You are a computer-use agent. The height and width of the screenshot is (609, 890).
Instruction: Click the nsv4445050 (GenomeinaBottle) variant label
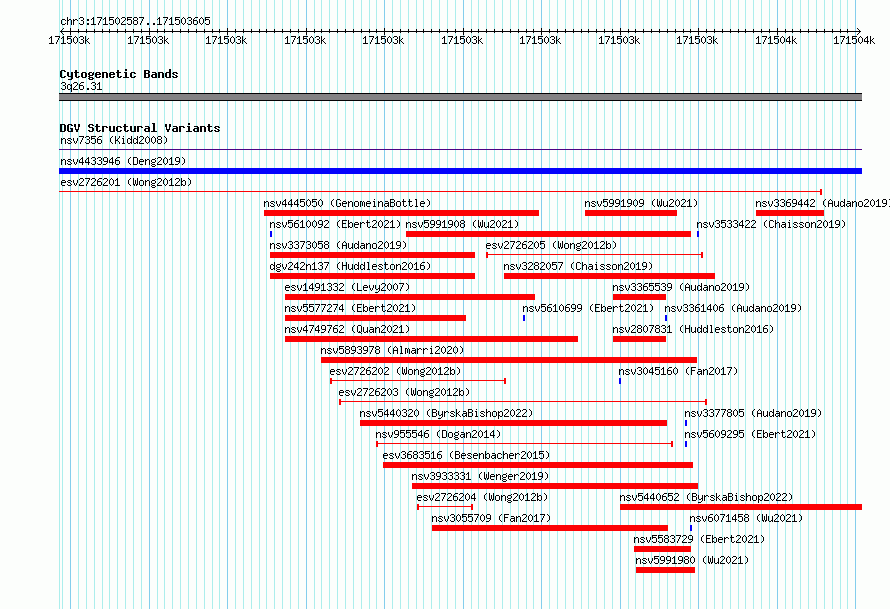point(347,203)
